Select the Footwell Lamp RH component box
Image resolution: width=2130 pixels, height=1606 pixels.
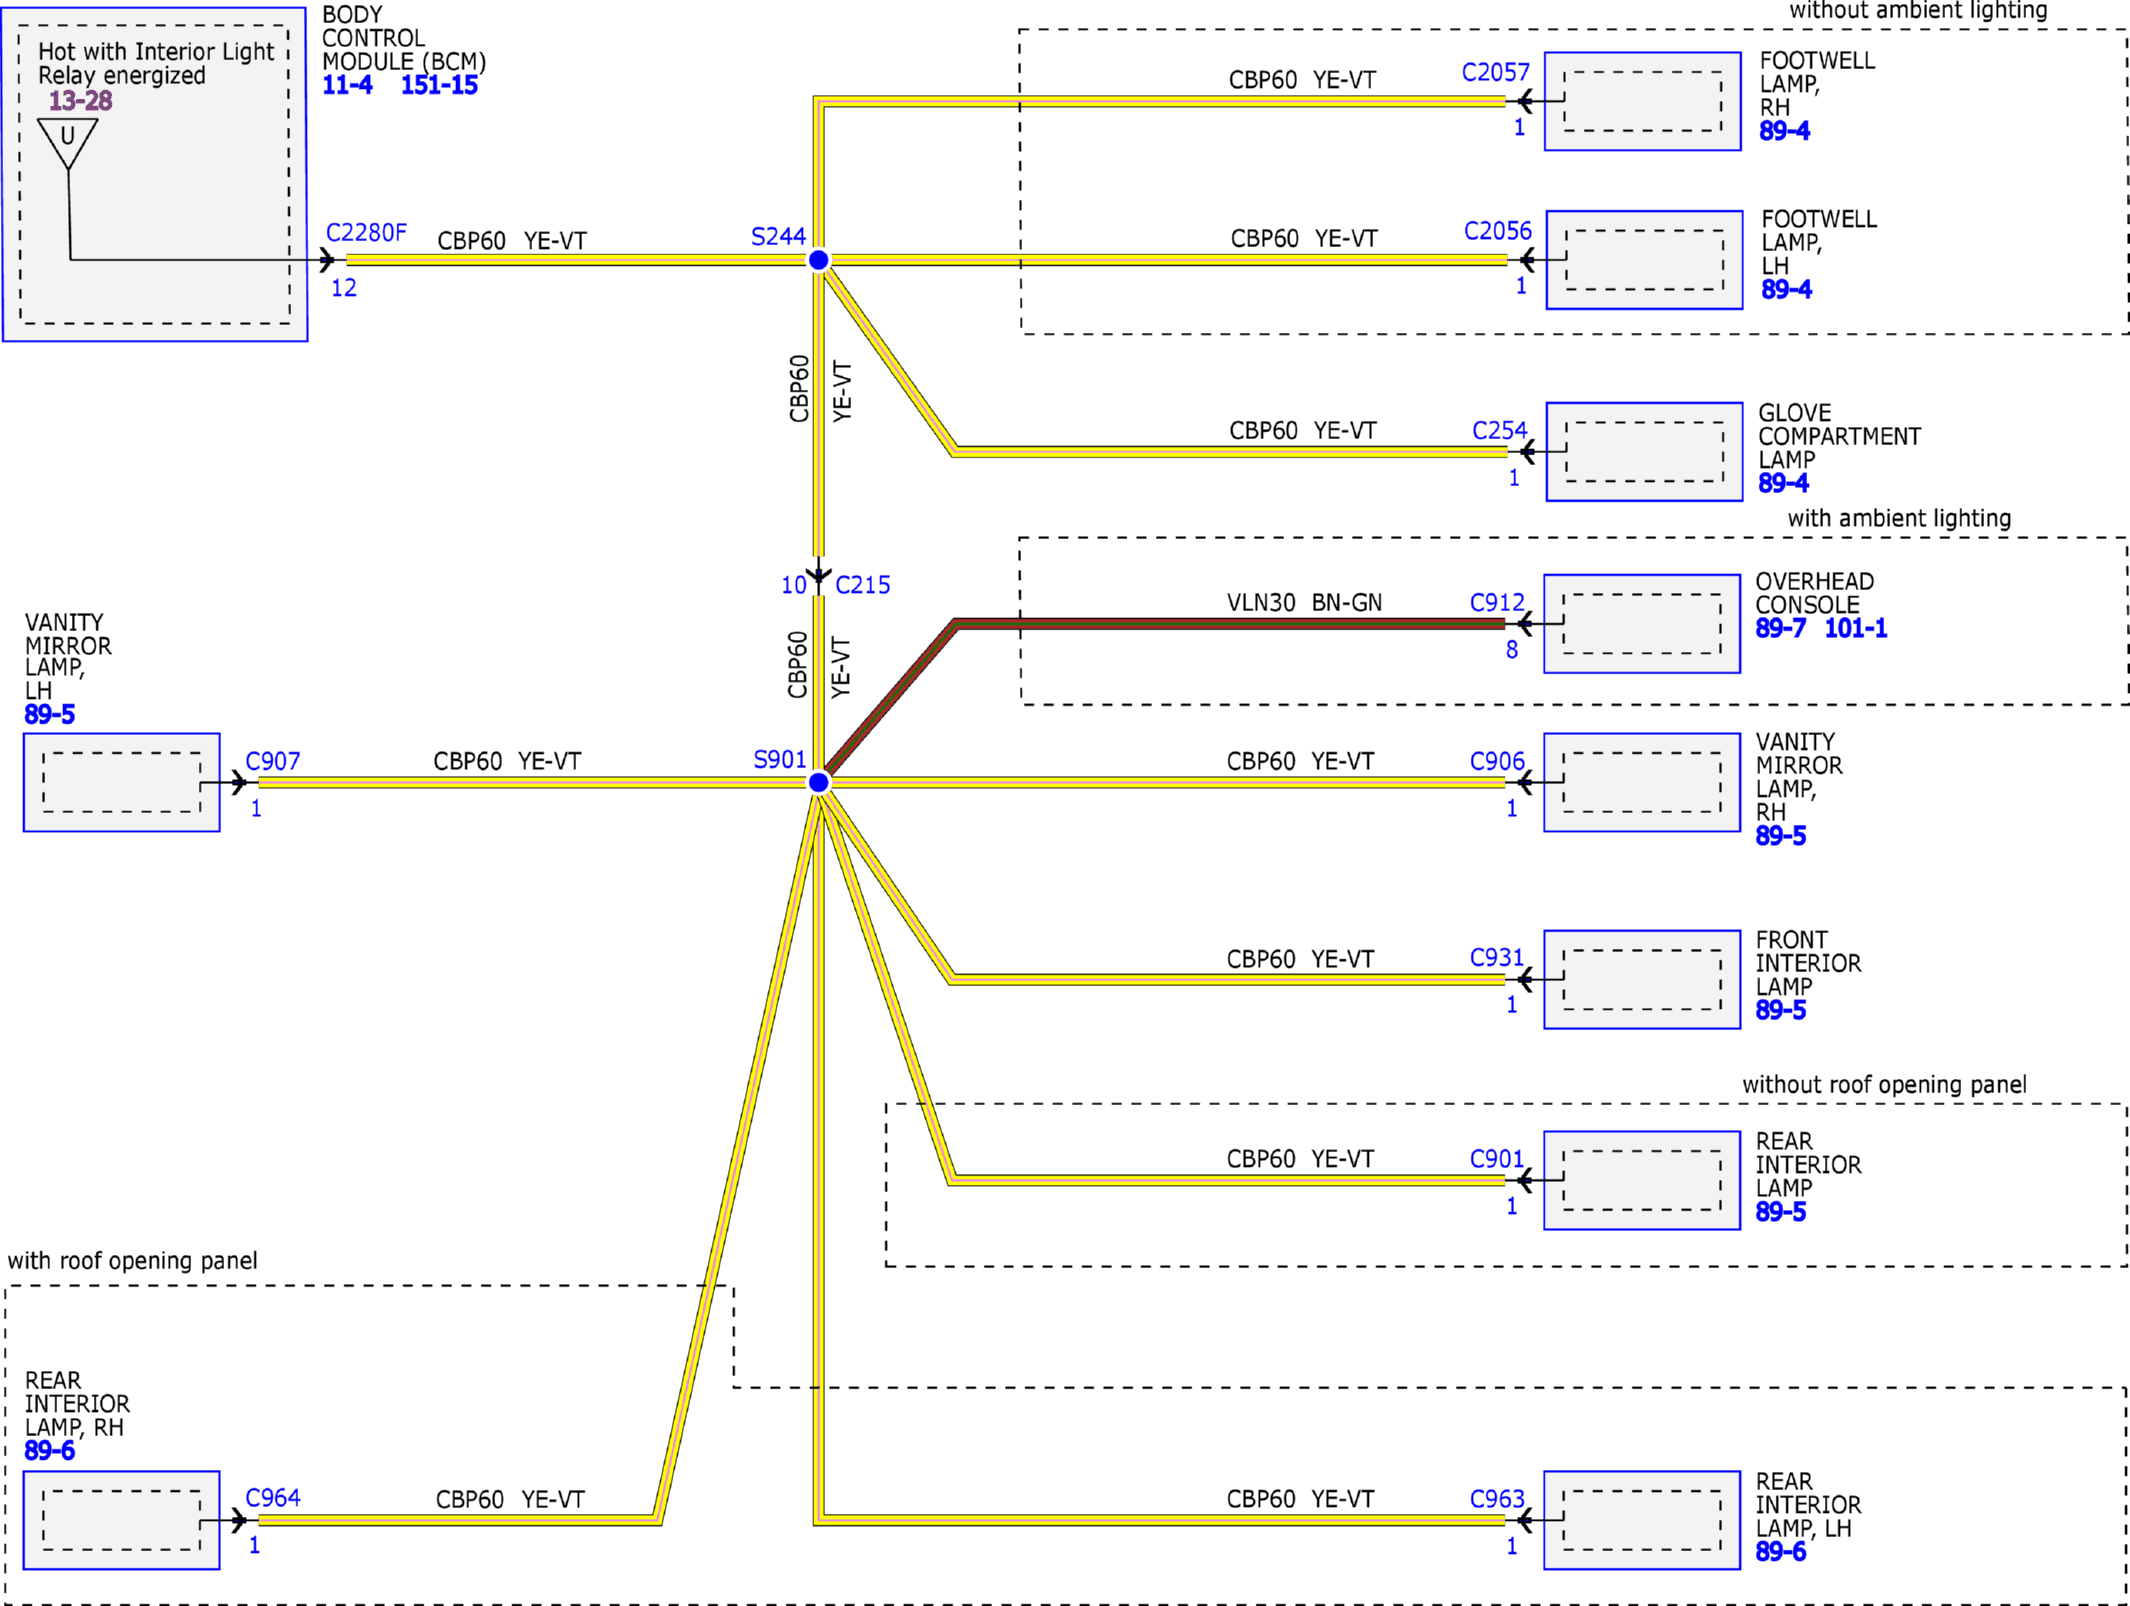pos(1642,101)
